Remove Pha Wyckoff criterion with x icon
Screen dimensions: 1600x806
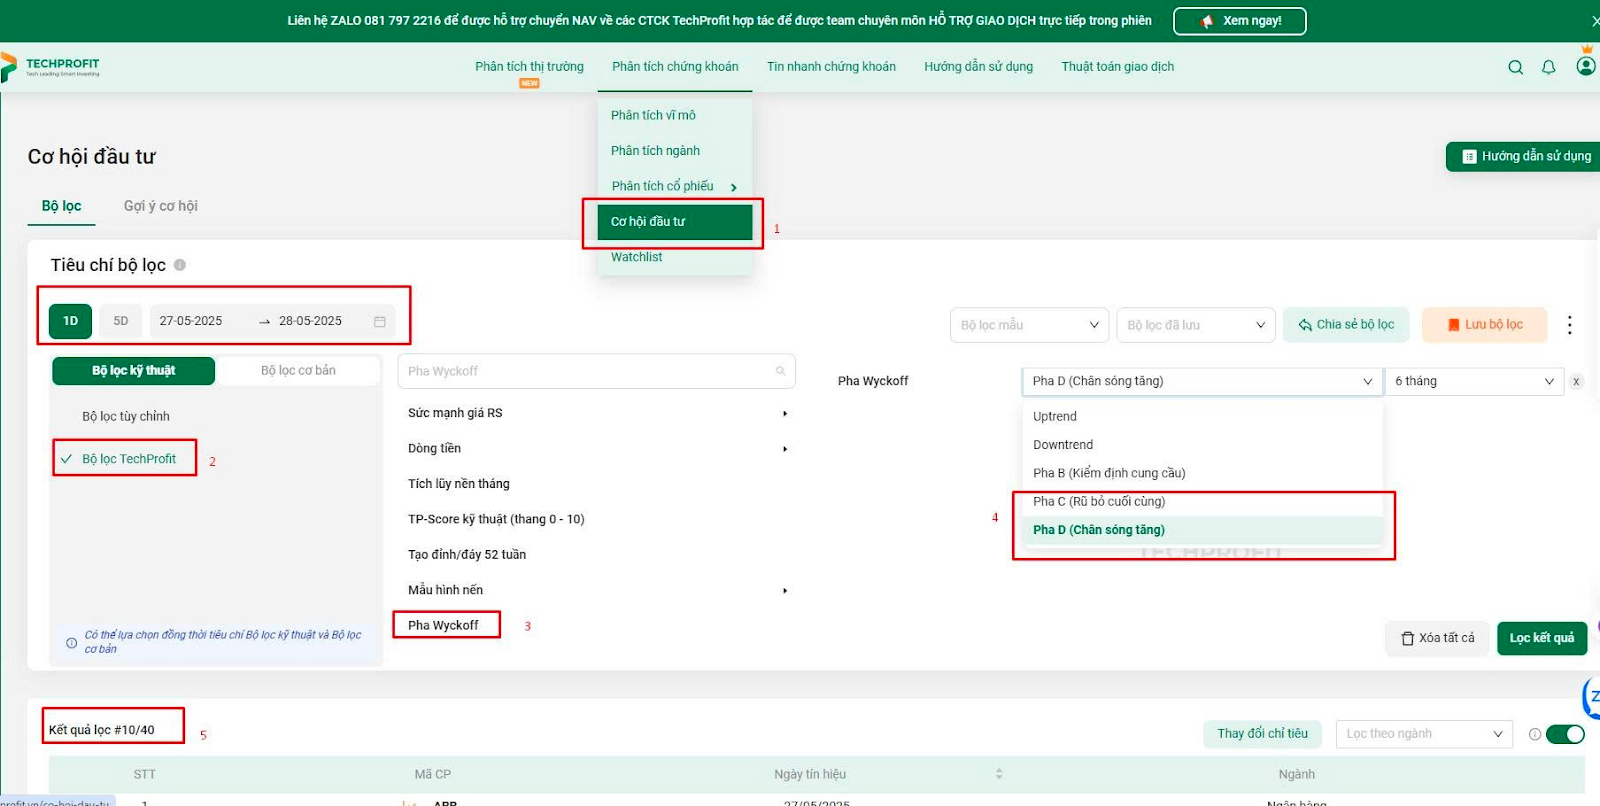1576,381
